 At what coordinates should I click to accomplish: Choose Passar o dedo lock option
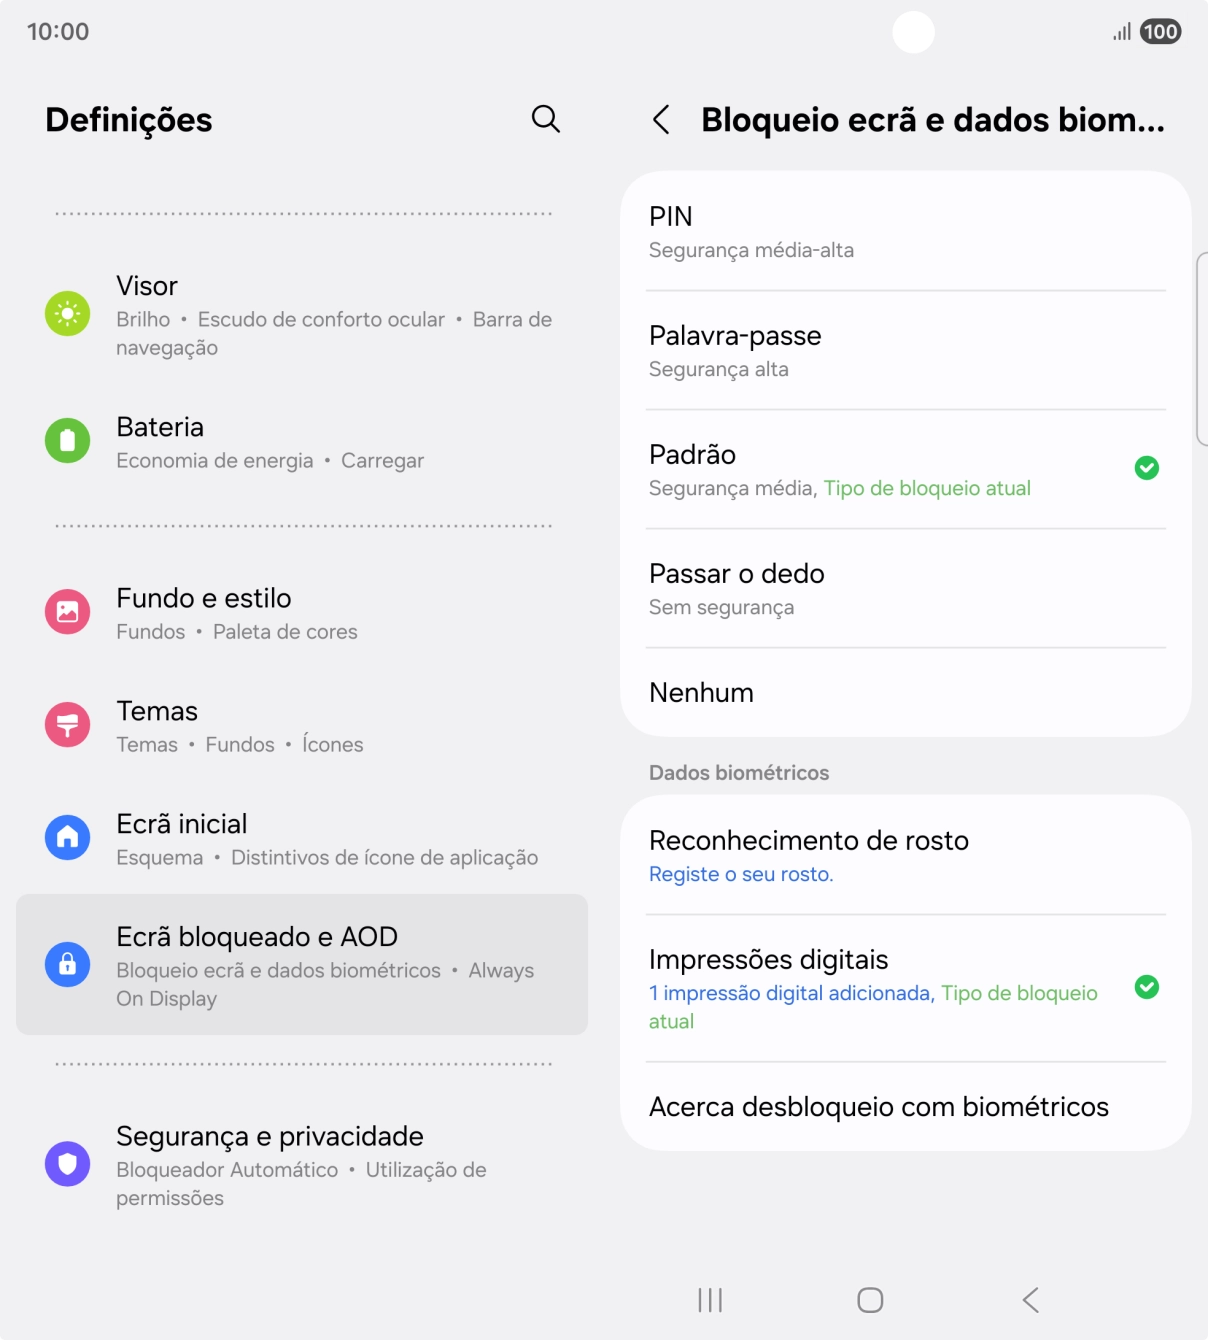(x=906, y=589)
